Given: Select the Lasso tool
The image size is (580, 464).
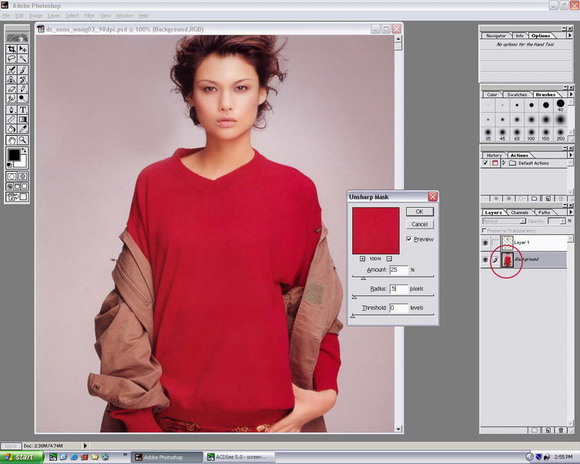Looking at the screenshot, I should (11, 58).
